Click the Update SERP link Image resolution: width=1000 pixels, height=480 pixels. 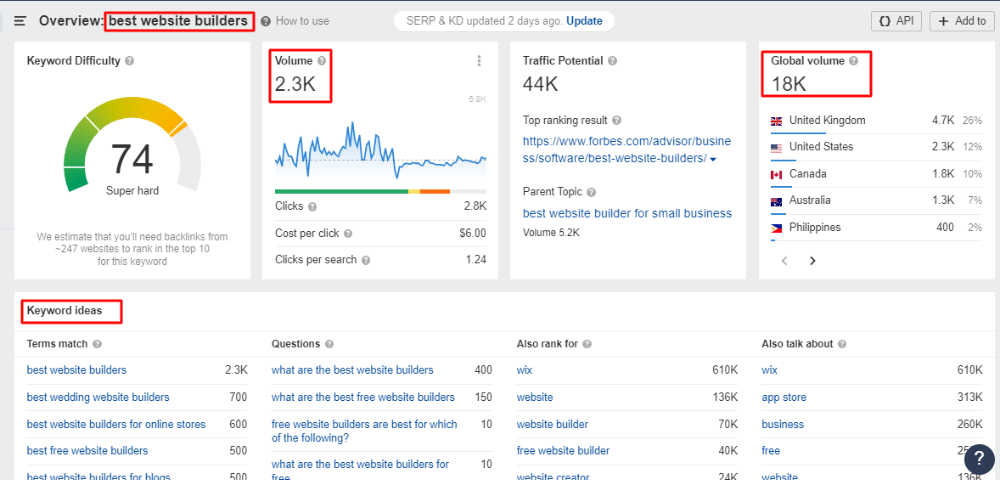(584, 21)
